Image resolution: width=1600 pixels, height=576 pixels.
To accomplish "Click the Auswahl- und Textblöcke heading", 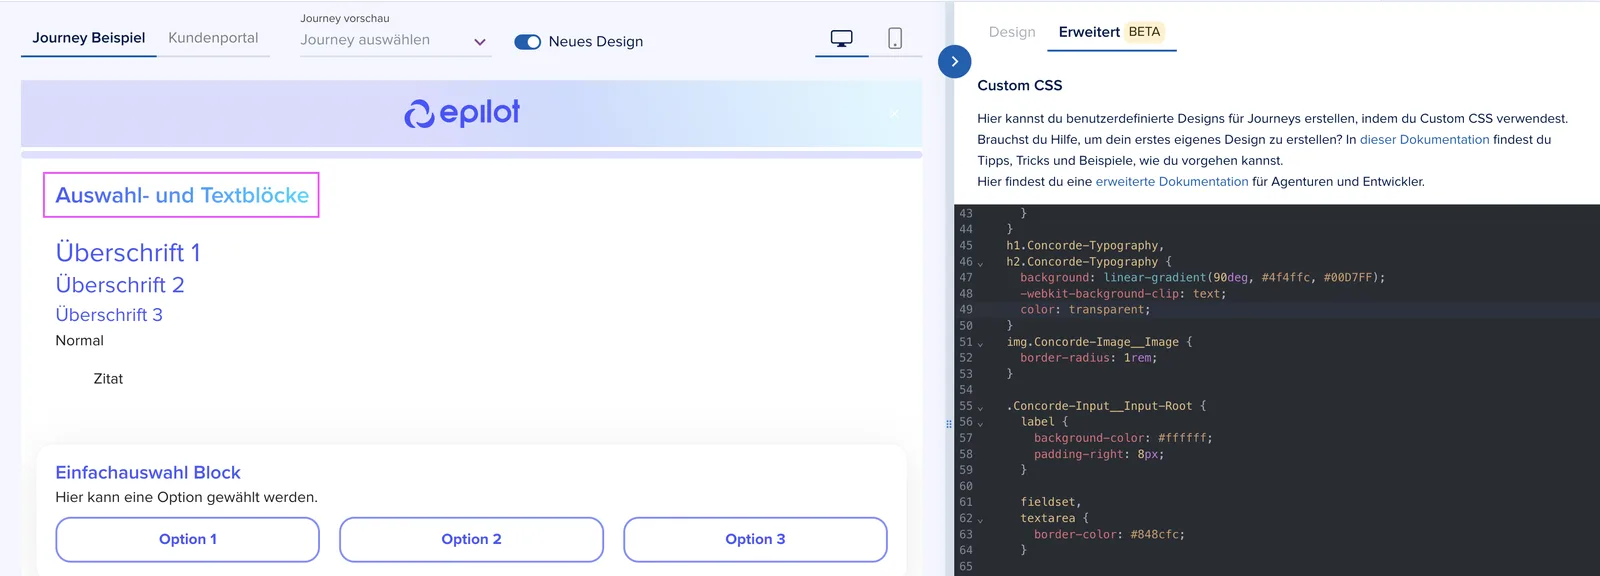I will click(x=182, y=195).
